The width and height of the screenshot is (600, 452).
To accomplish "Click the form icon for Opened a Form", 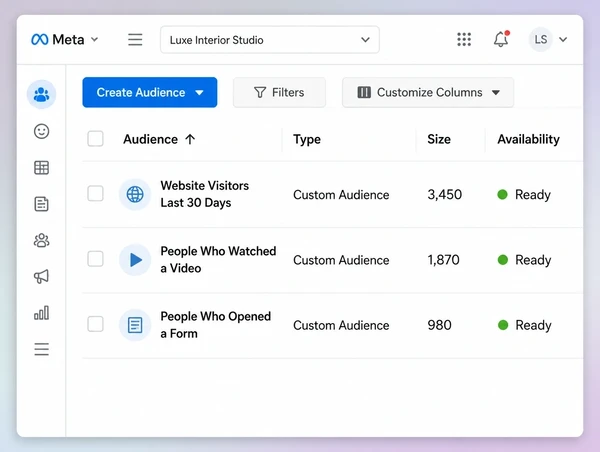I will (x=135, y=325).
